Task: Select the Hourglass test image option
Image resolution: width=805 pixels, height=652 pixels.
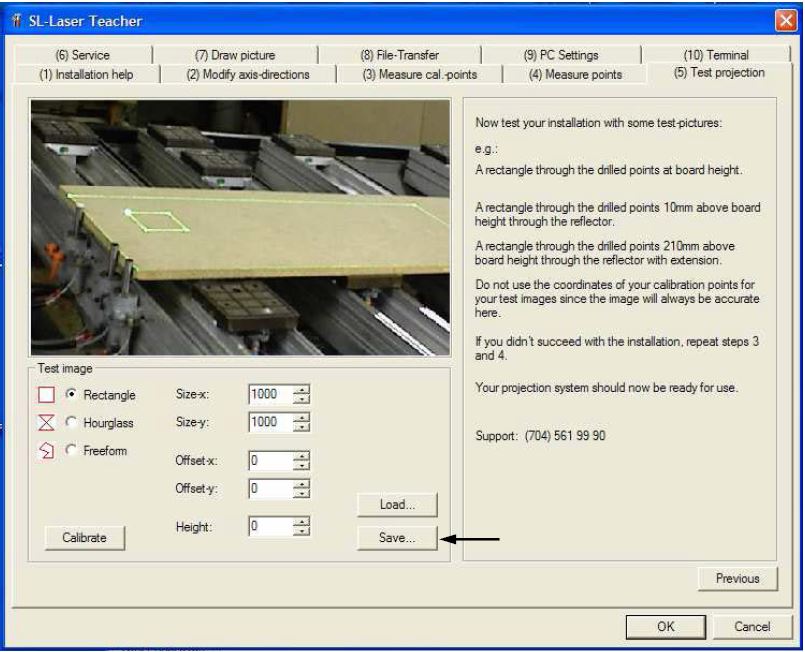Action: [x=71, y=423]
